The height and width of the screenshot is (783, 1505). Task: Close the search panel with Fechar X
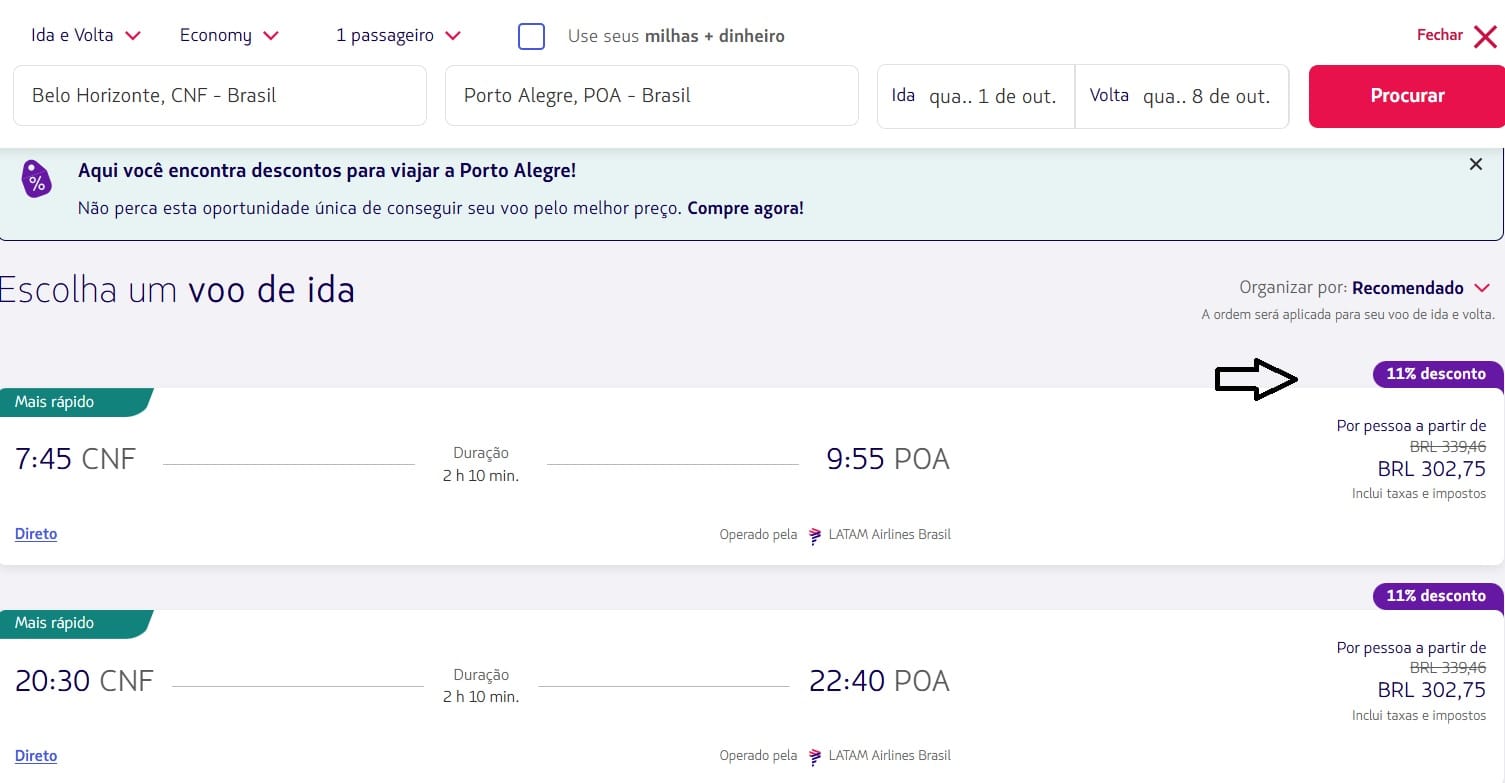pos(1456,36)
